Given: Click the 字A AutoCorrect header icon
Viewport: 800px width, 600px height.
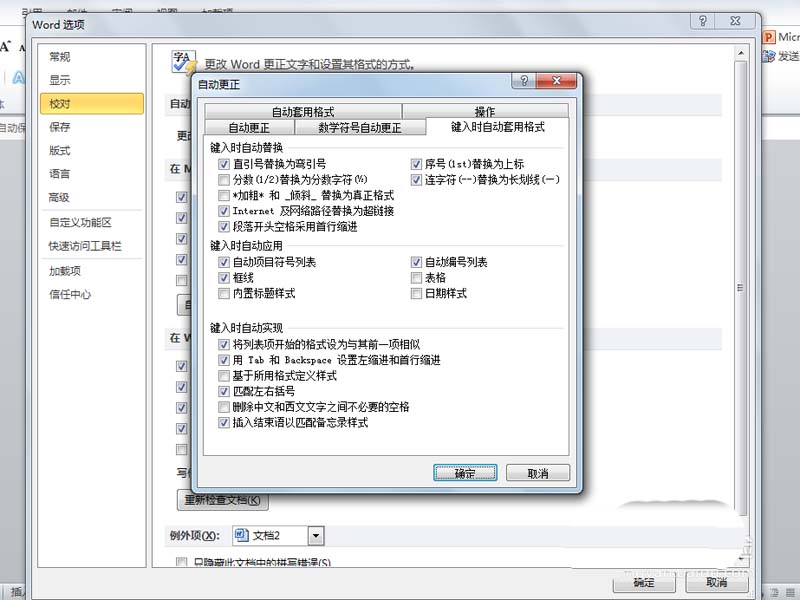Looking at the screenshot, I should point(183,62).
